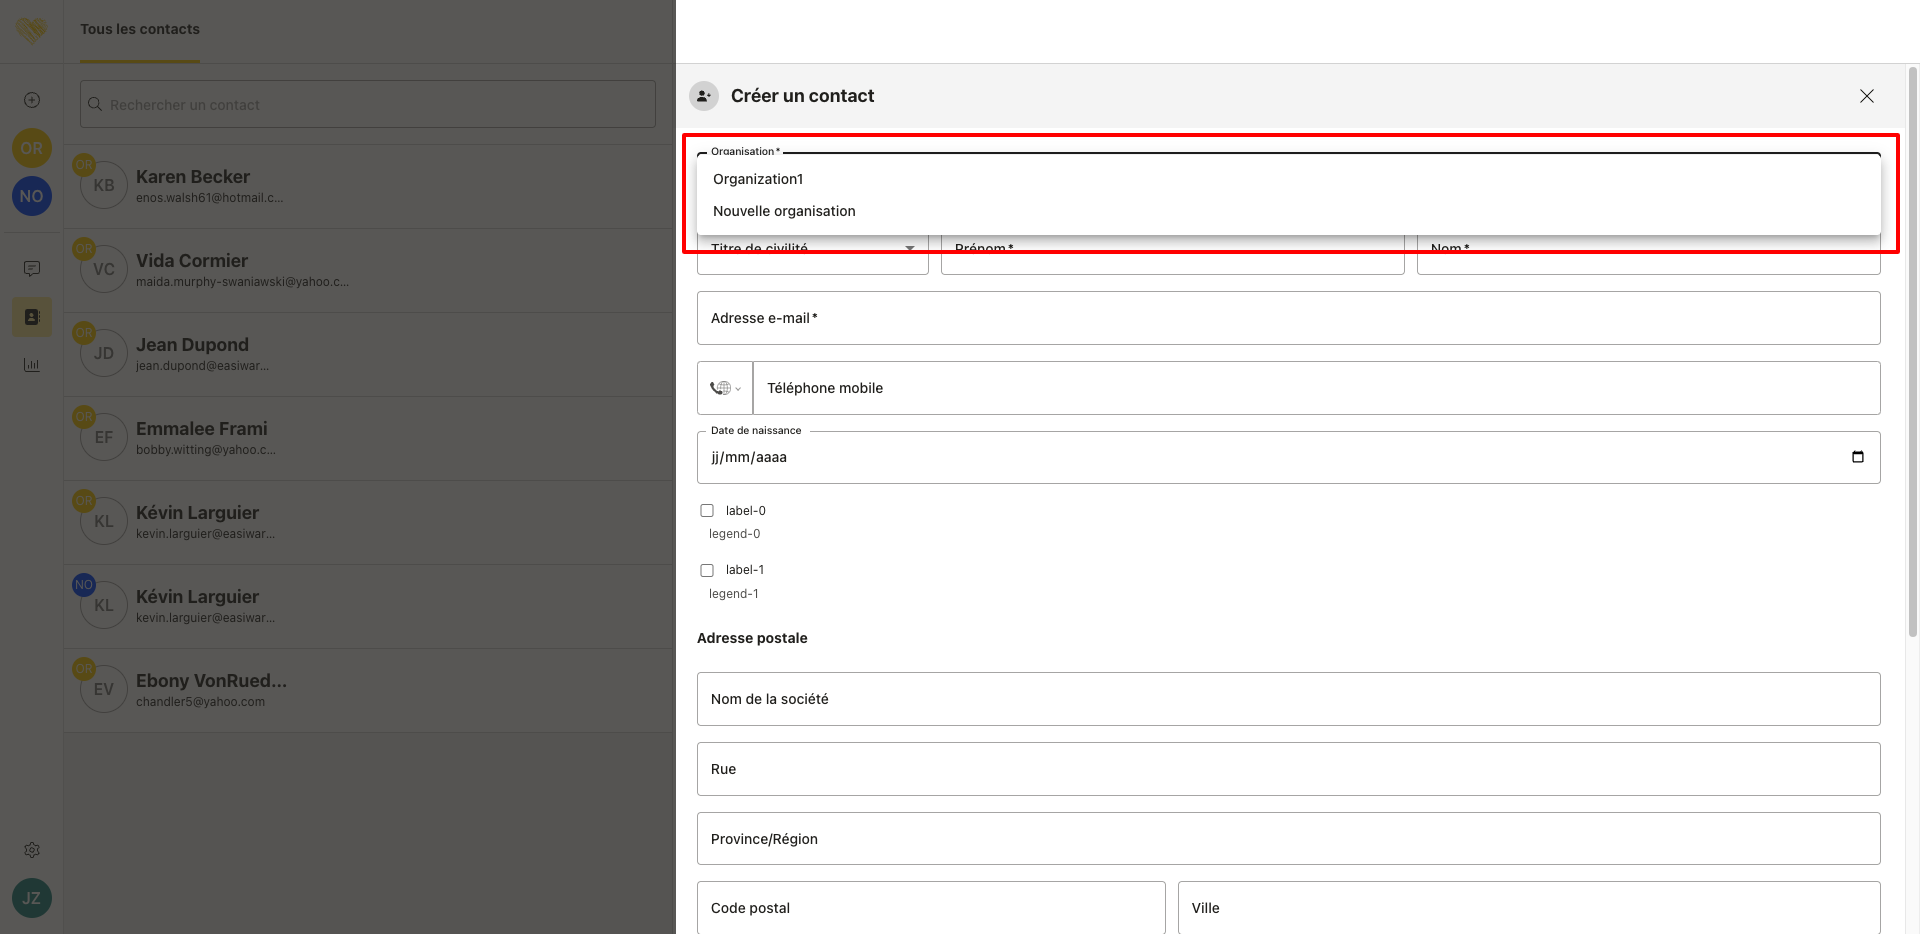Click the Nom de la société field
The height and width of the screenshot is (934, 1920).
(1288, 699)
